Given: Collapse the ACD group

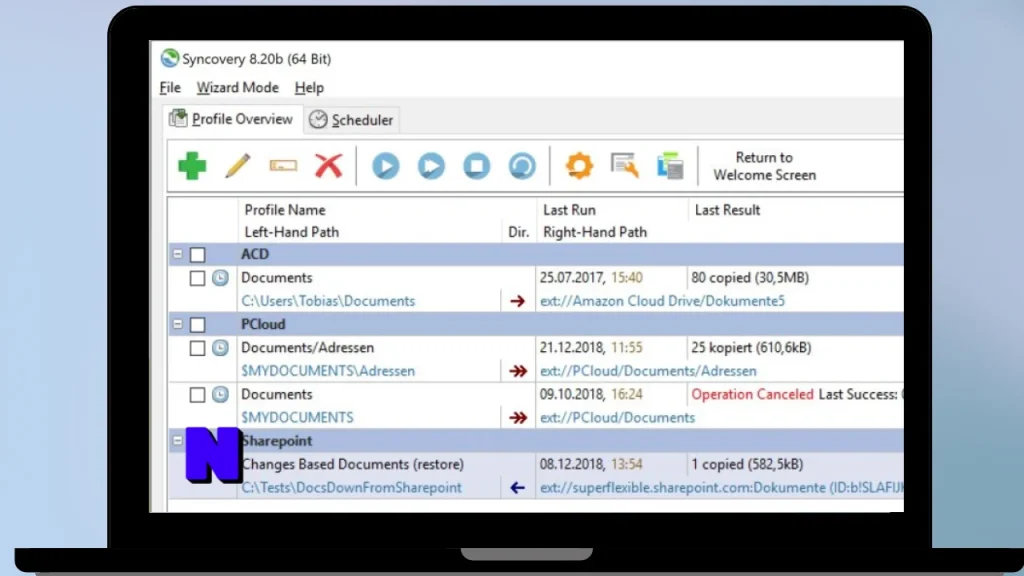Looking at the screenshot, I should pyautogui.click(x=178, y=253).
